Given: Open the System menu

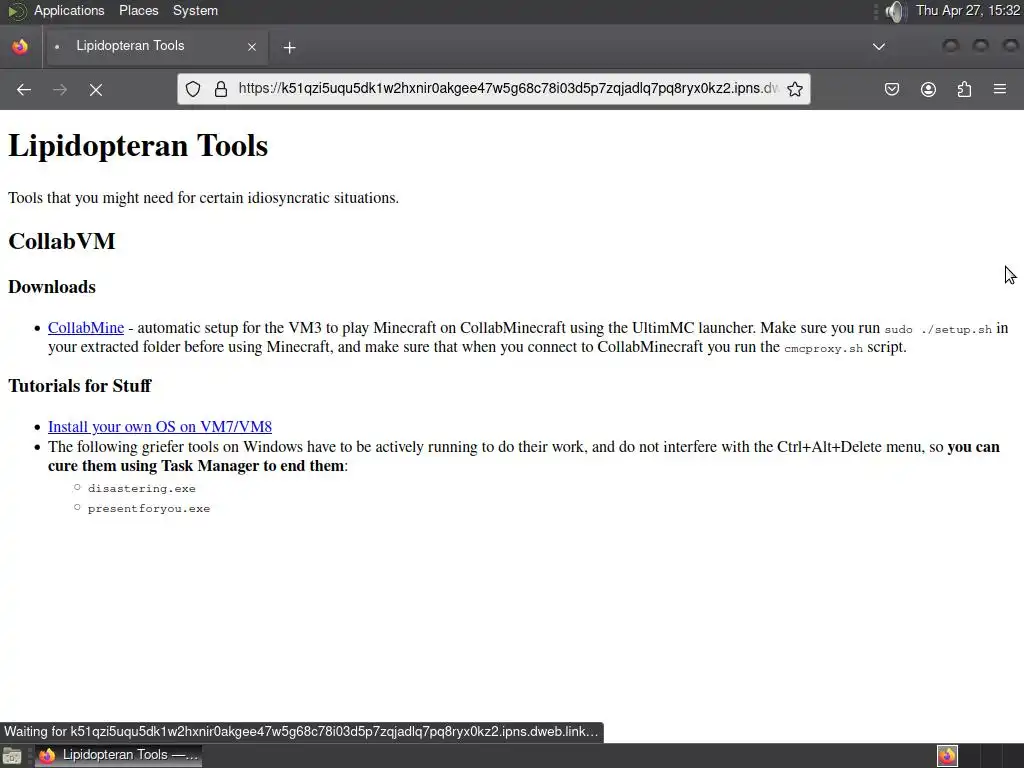Looking at the screenshot, I should pos(195,10).
